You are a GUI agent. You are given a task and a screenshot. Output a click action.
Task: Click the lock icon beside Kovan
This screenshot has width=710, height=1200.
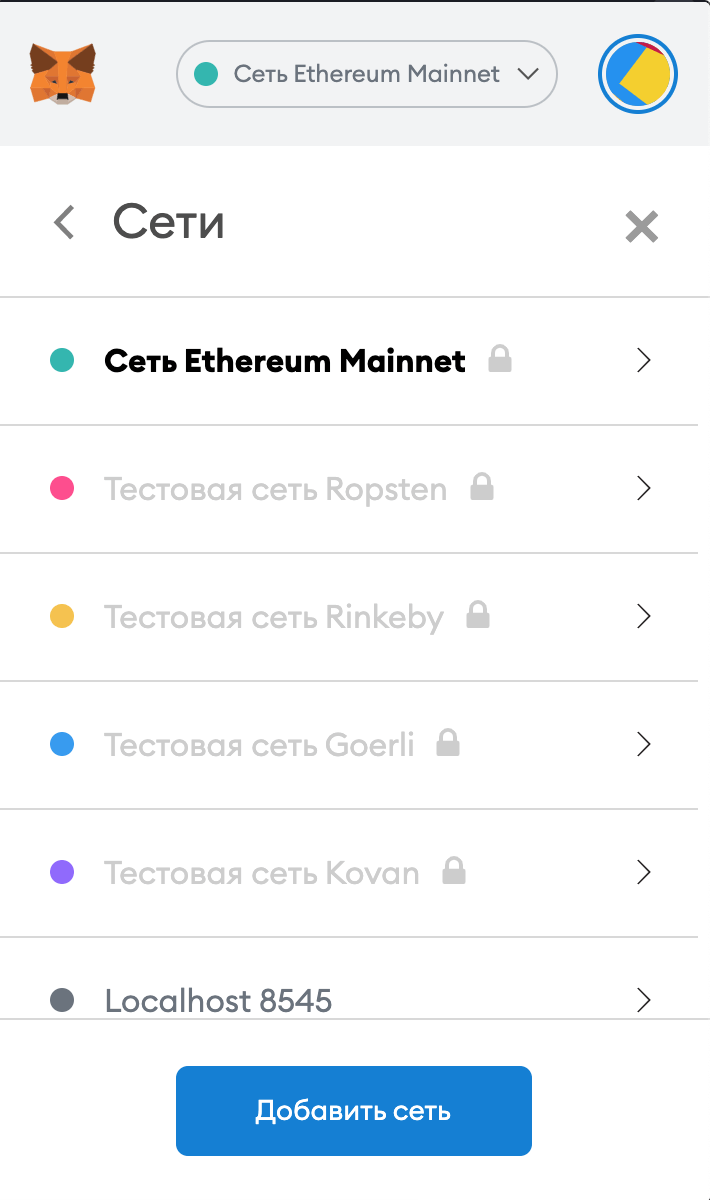(x=455, y=871)
